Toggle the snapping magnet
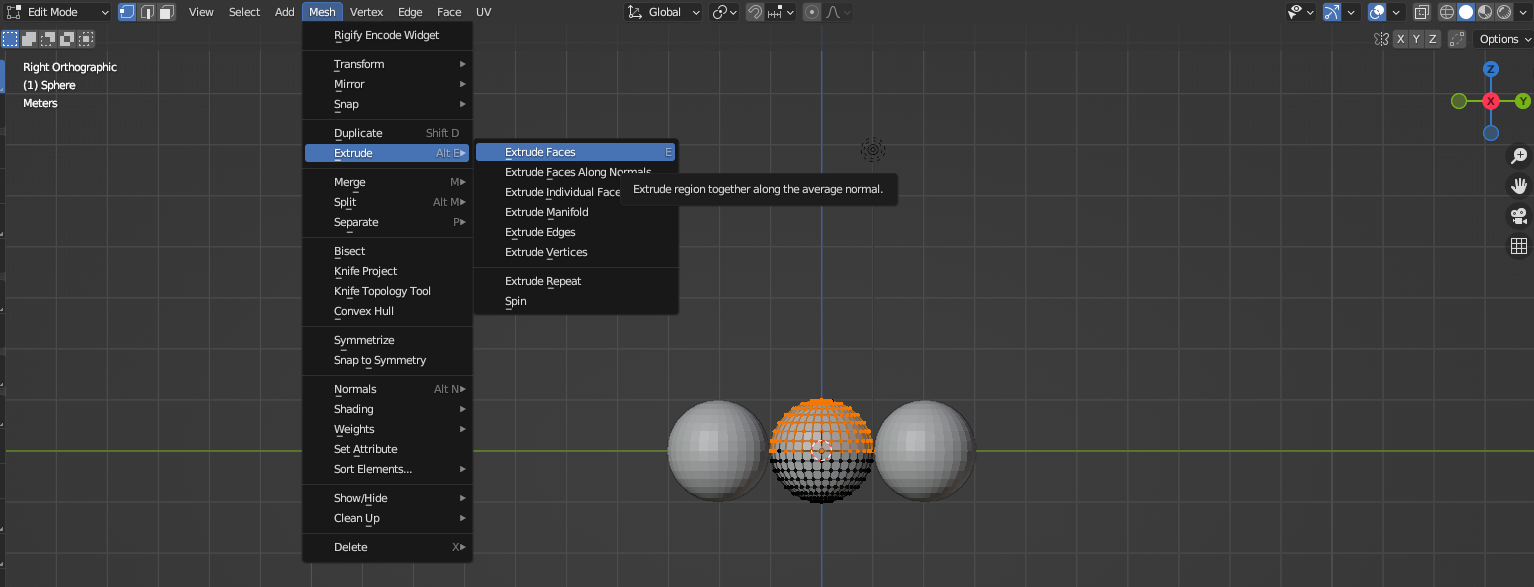1534x587 pixels. 754,11
